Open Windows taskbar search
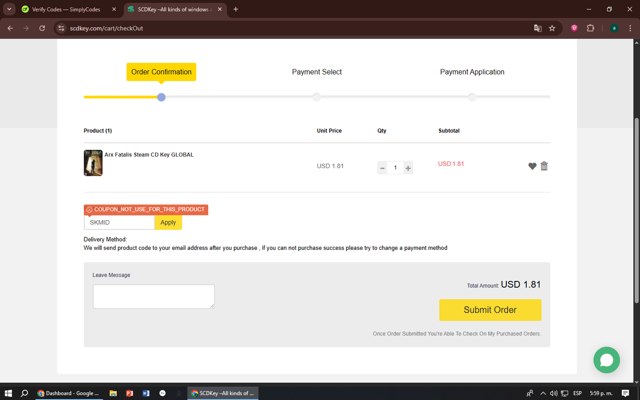This screenshot has width=640, height=400. click(24, 393)
